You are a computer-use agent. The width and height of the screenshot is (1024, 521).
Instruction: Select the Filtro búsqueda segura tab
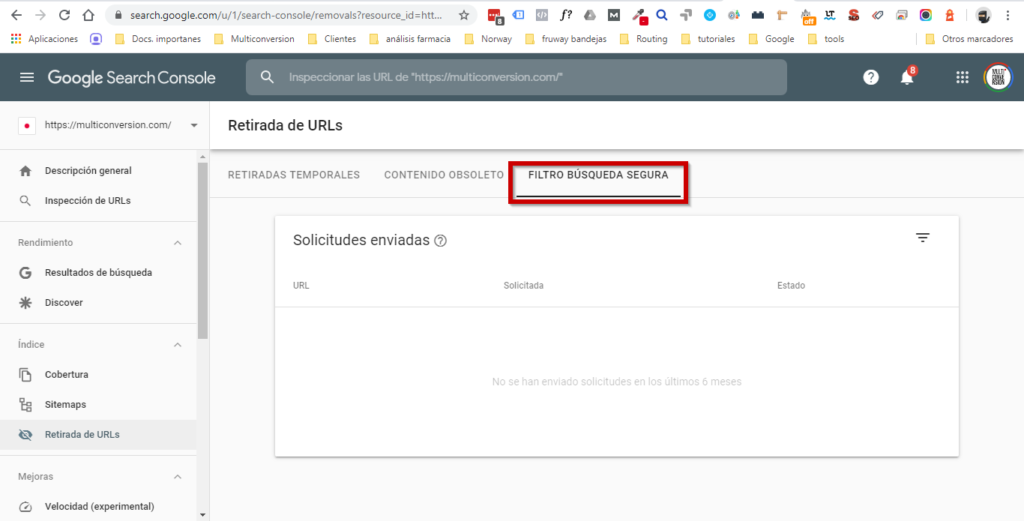pyautogui.click(x=598, y=176)
